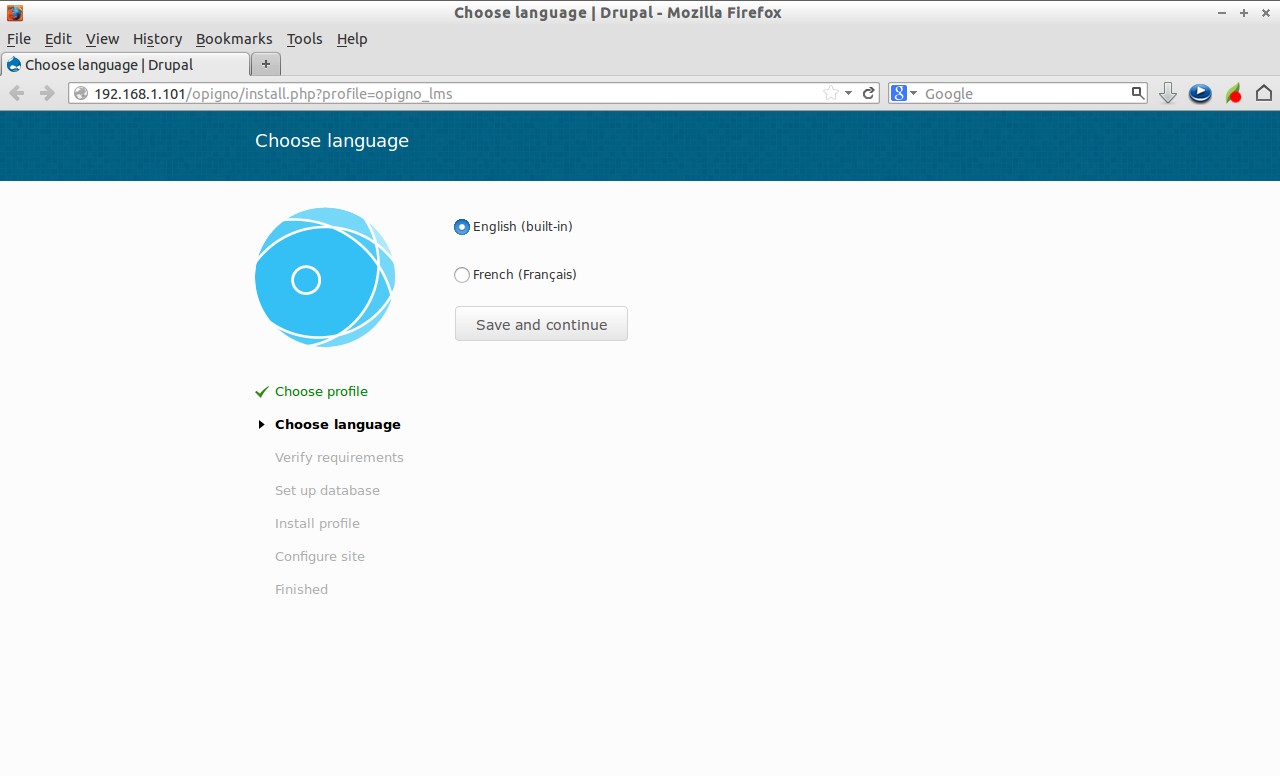The width and height of the screenshot is (1280, 776).
Task: Click the Drupal favicon on the tab
Action: tap(13, 65)
